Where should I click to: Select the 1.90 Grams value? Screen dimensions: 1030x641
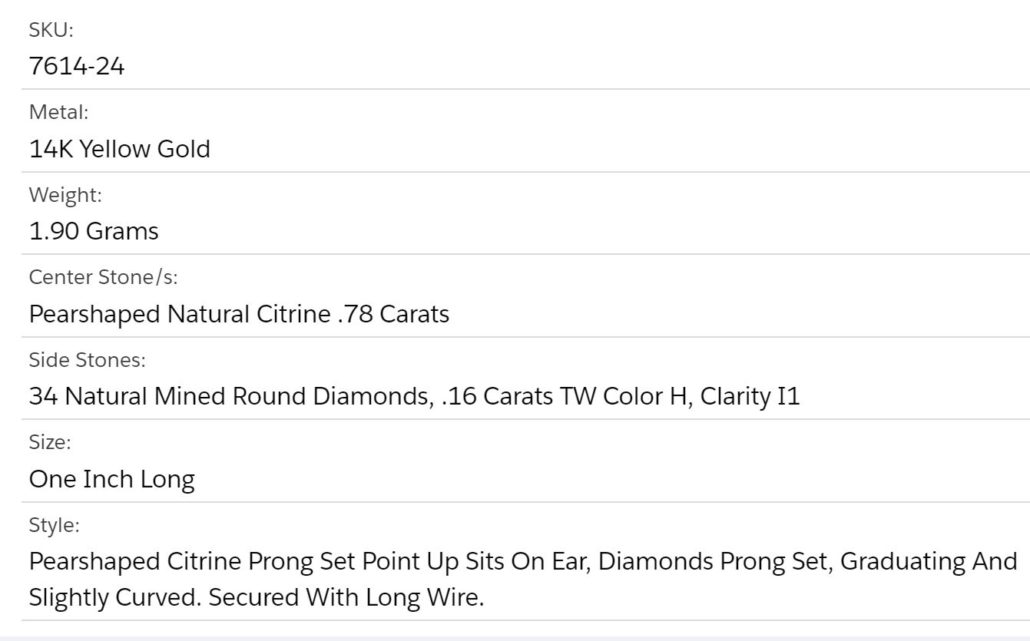(x=94, y=231)
